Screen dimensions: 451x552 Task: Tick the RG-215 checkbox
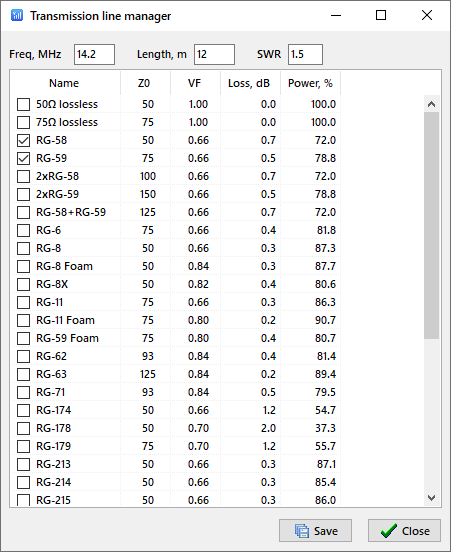[24, 500]
